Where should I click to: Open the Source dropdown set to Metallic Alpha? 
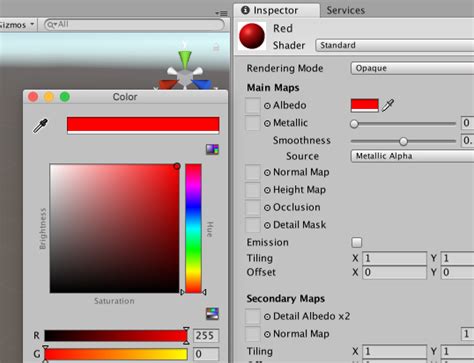(412, 156)
